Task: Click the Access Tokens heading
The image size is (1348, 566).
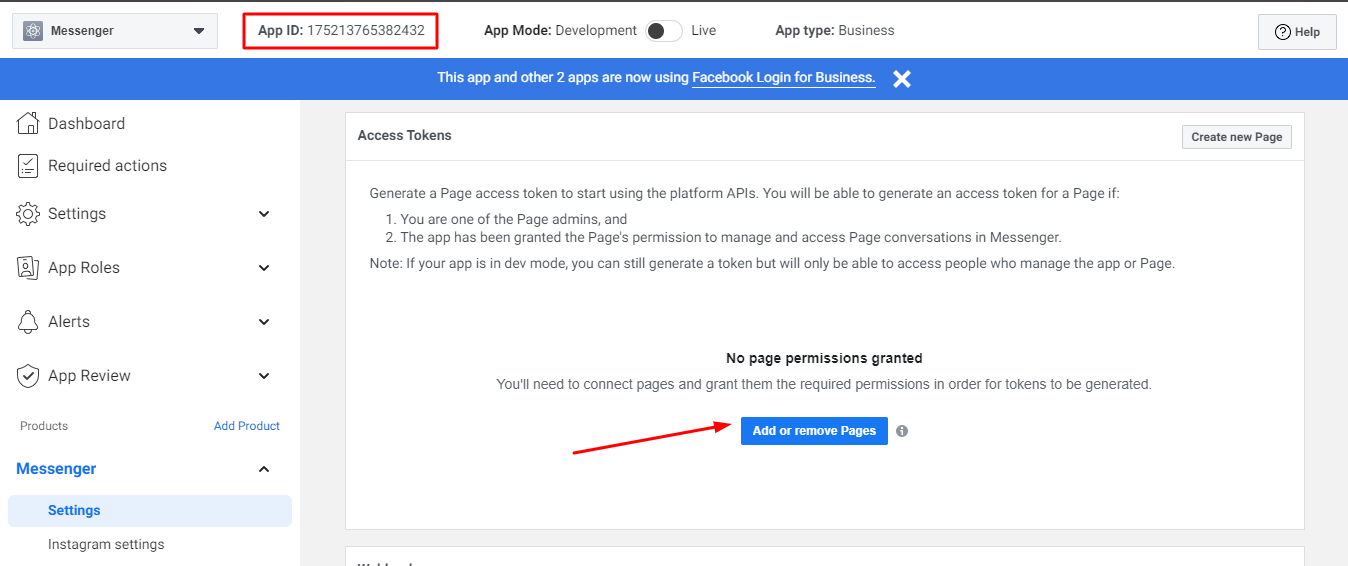Action: click(x=405, y=135)
